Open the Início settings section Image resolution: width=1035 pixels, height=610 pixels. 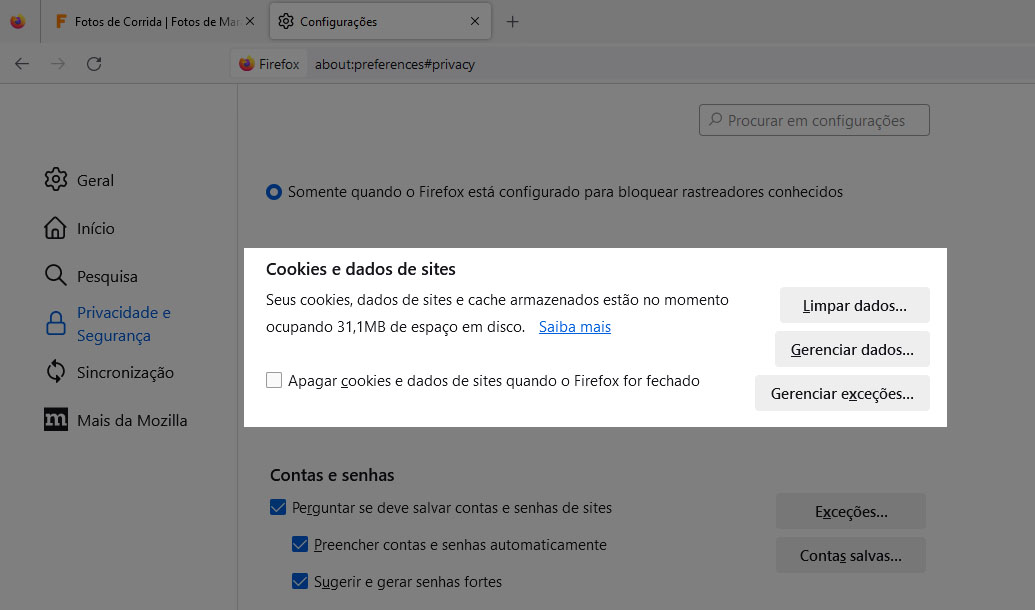coord(96,228)
